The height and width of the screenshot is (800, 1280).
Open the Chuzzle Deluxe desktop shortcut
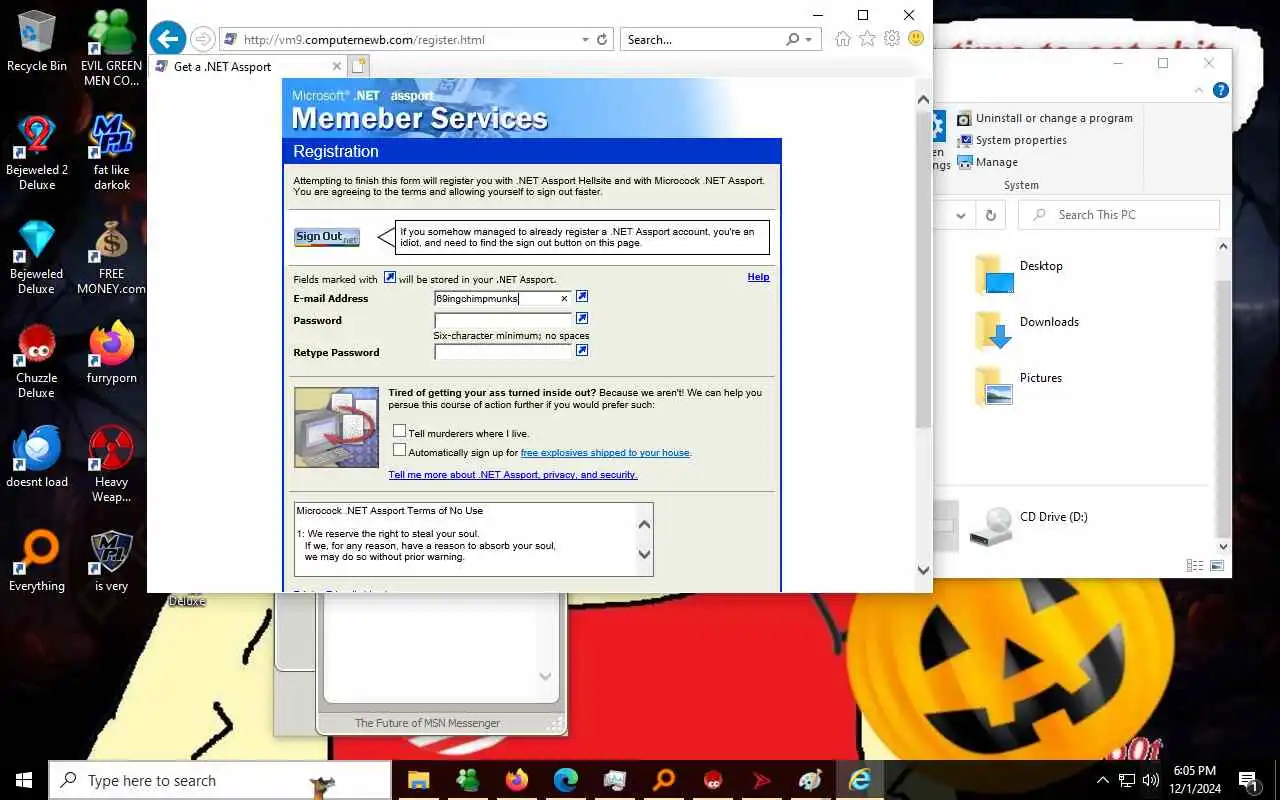click(x=37, y=360)
